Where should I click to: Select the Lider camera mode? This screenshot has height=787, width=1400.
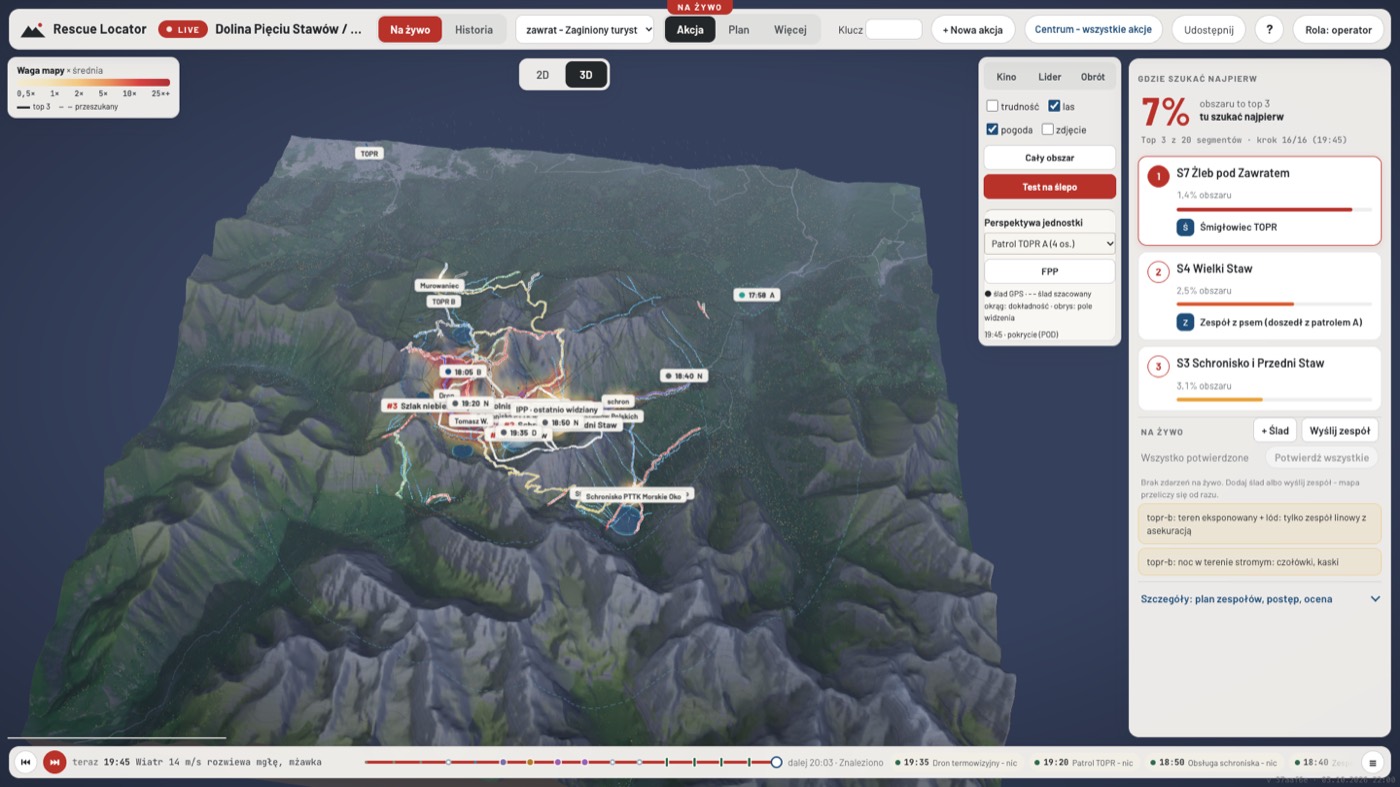(1050, 77)
